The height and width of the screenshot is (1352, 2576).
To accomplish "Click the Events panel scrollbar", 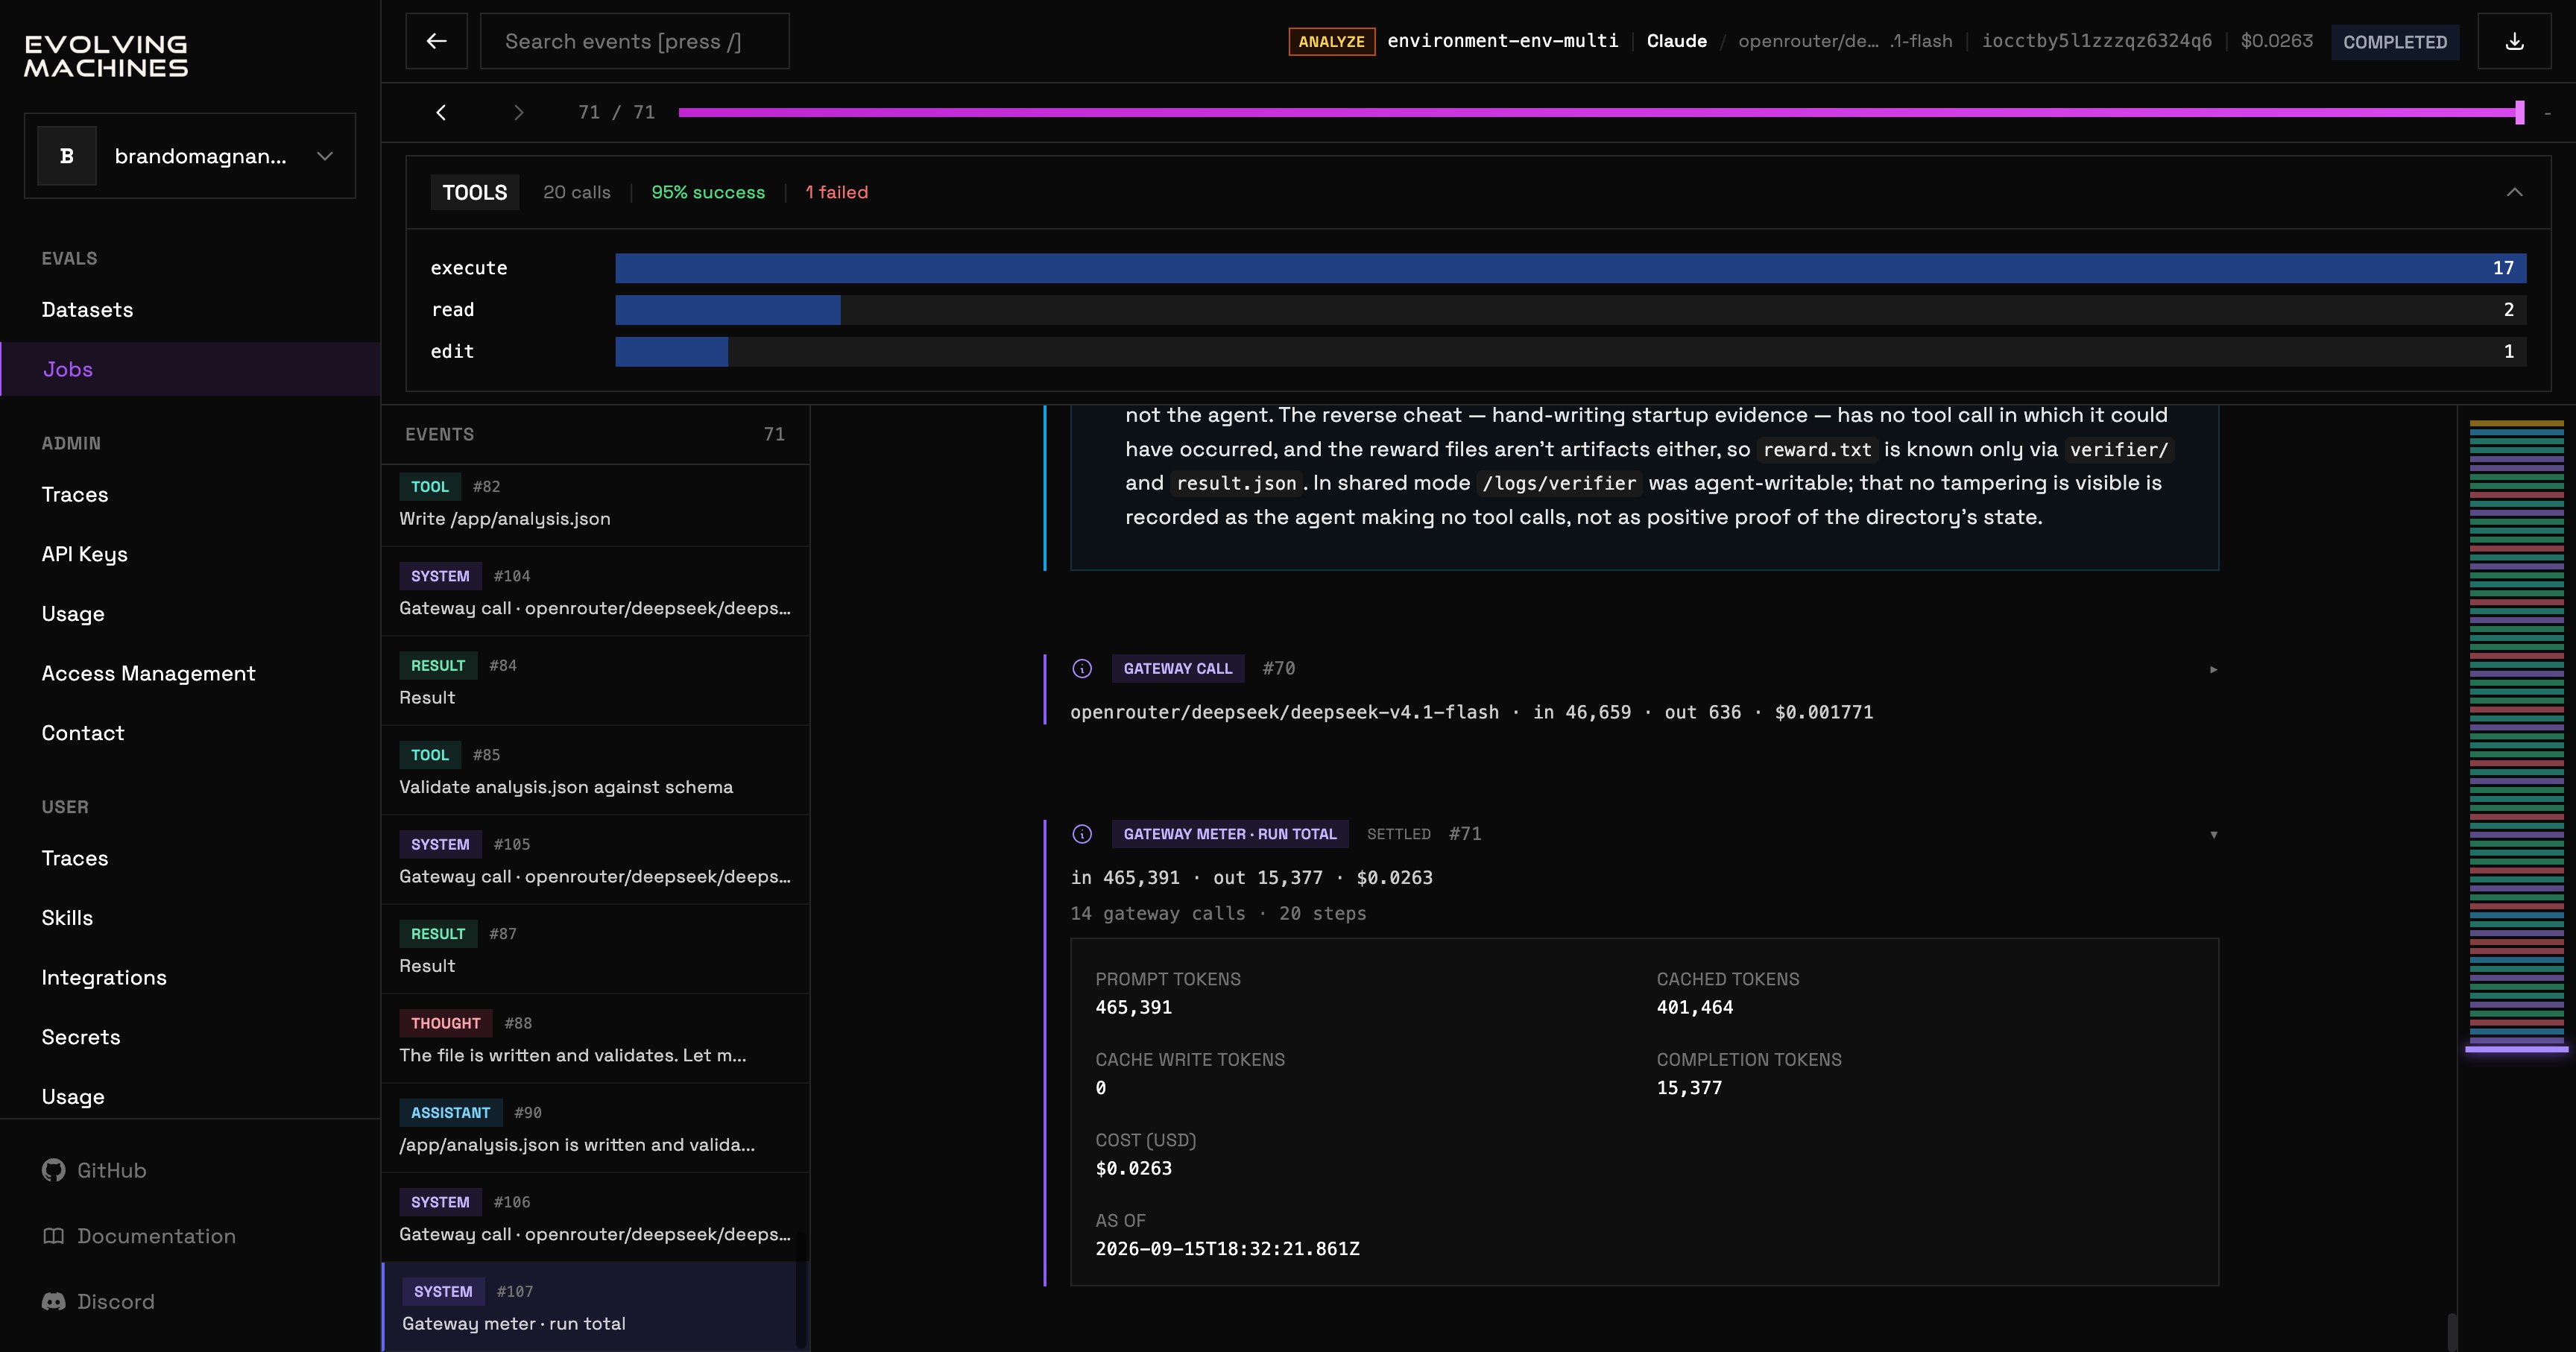I will pos(800,1290).
